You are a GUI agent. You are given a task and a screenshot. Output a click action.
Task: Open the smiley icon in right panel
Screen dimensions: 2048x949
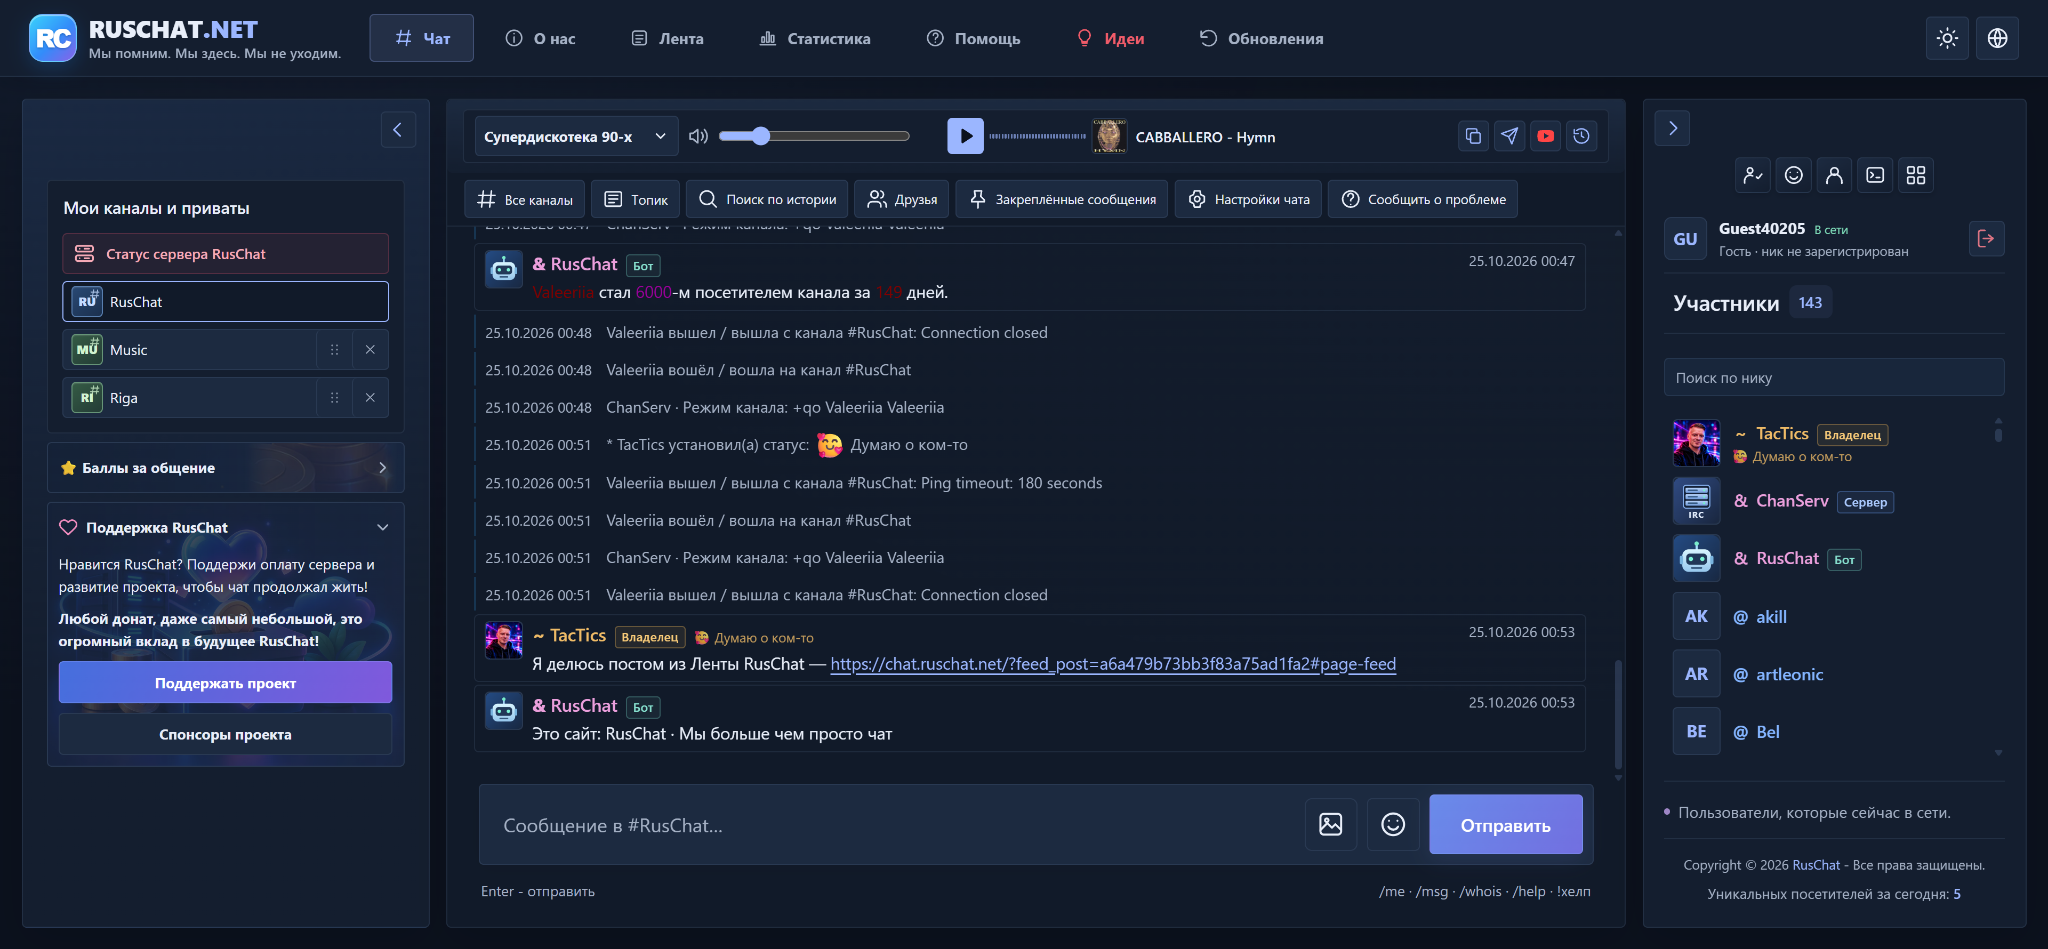[x=1794, y=175]
